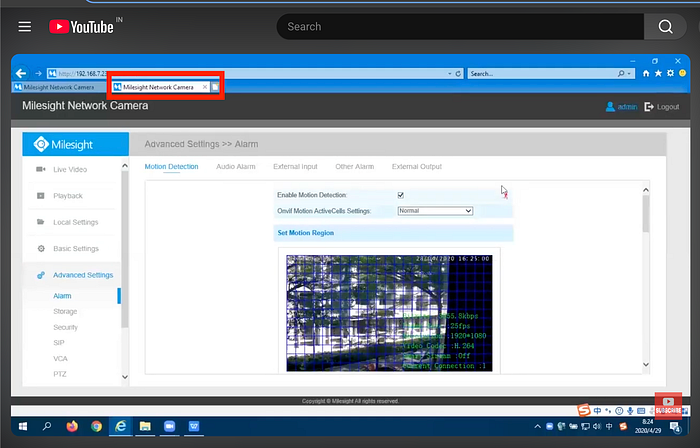Open the address bar history dropdown arrow
The image size is (700, 448).
pos(450,74)
